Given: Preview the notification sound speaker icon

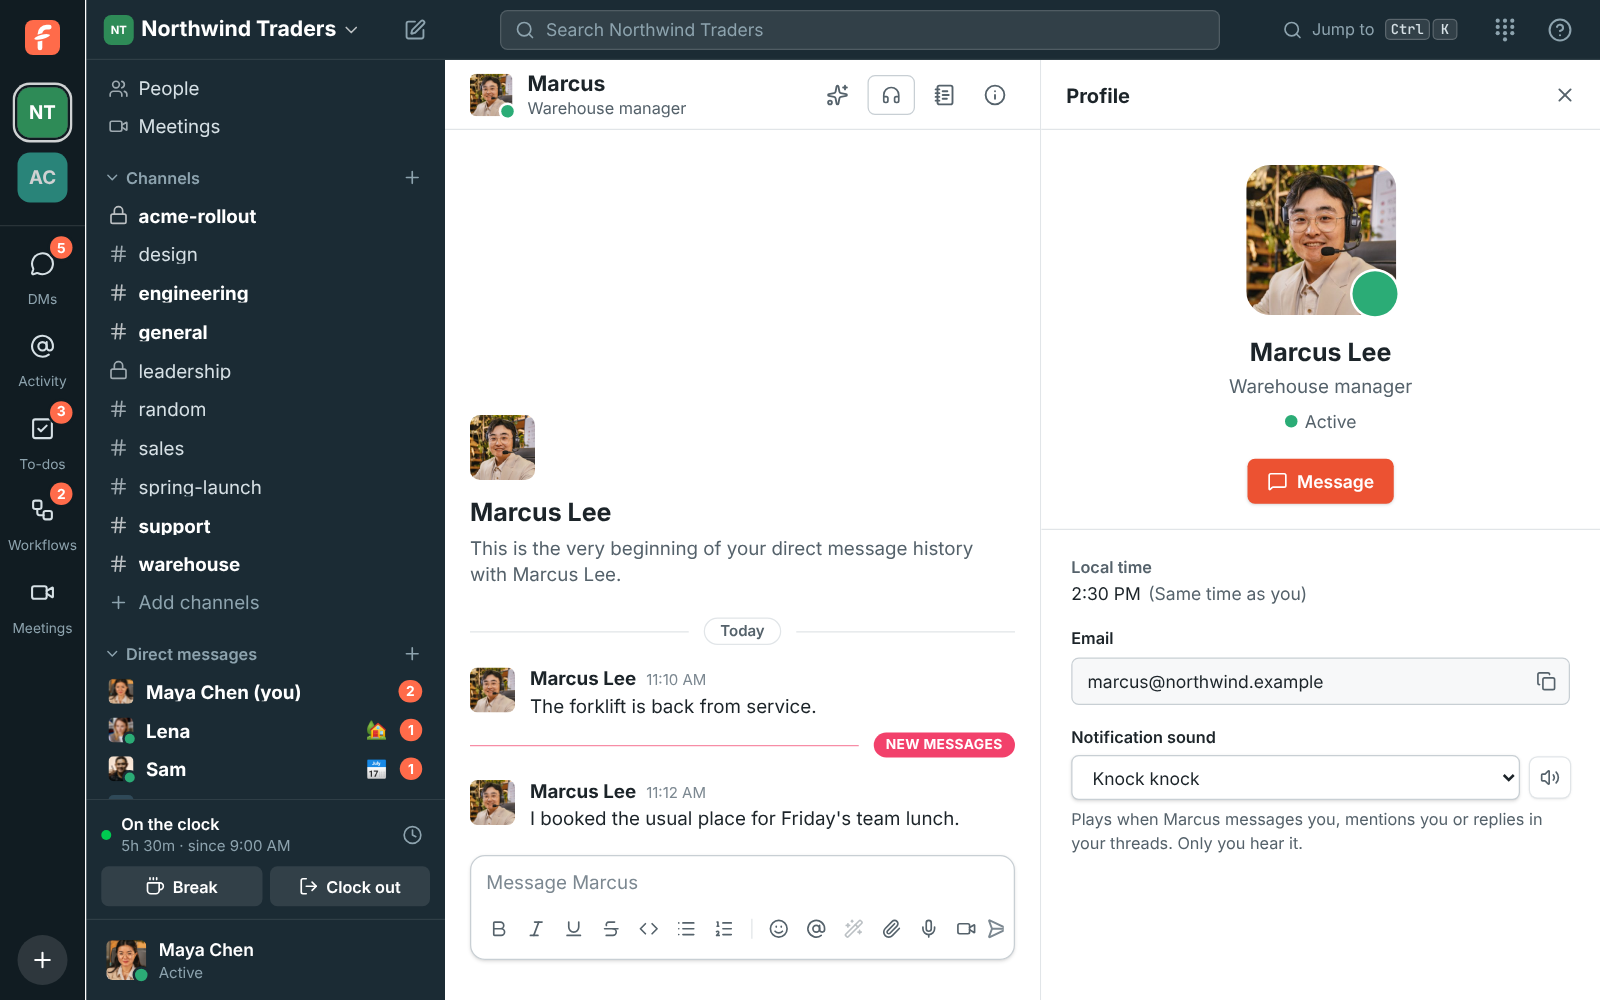Looking at the screenshot, I should click(1550, 777).
